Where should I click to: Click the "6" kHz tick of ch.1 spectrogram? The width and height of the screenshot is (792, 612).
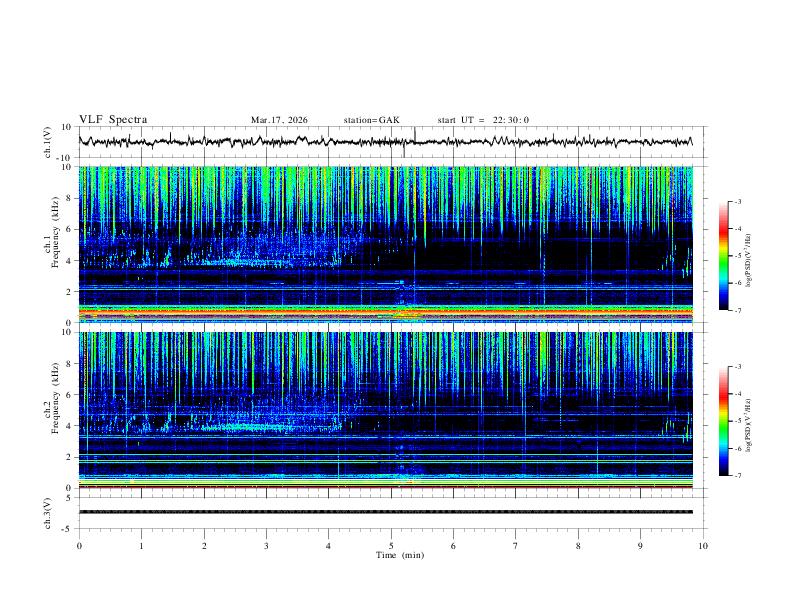(x=69, y=229)
